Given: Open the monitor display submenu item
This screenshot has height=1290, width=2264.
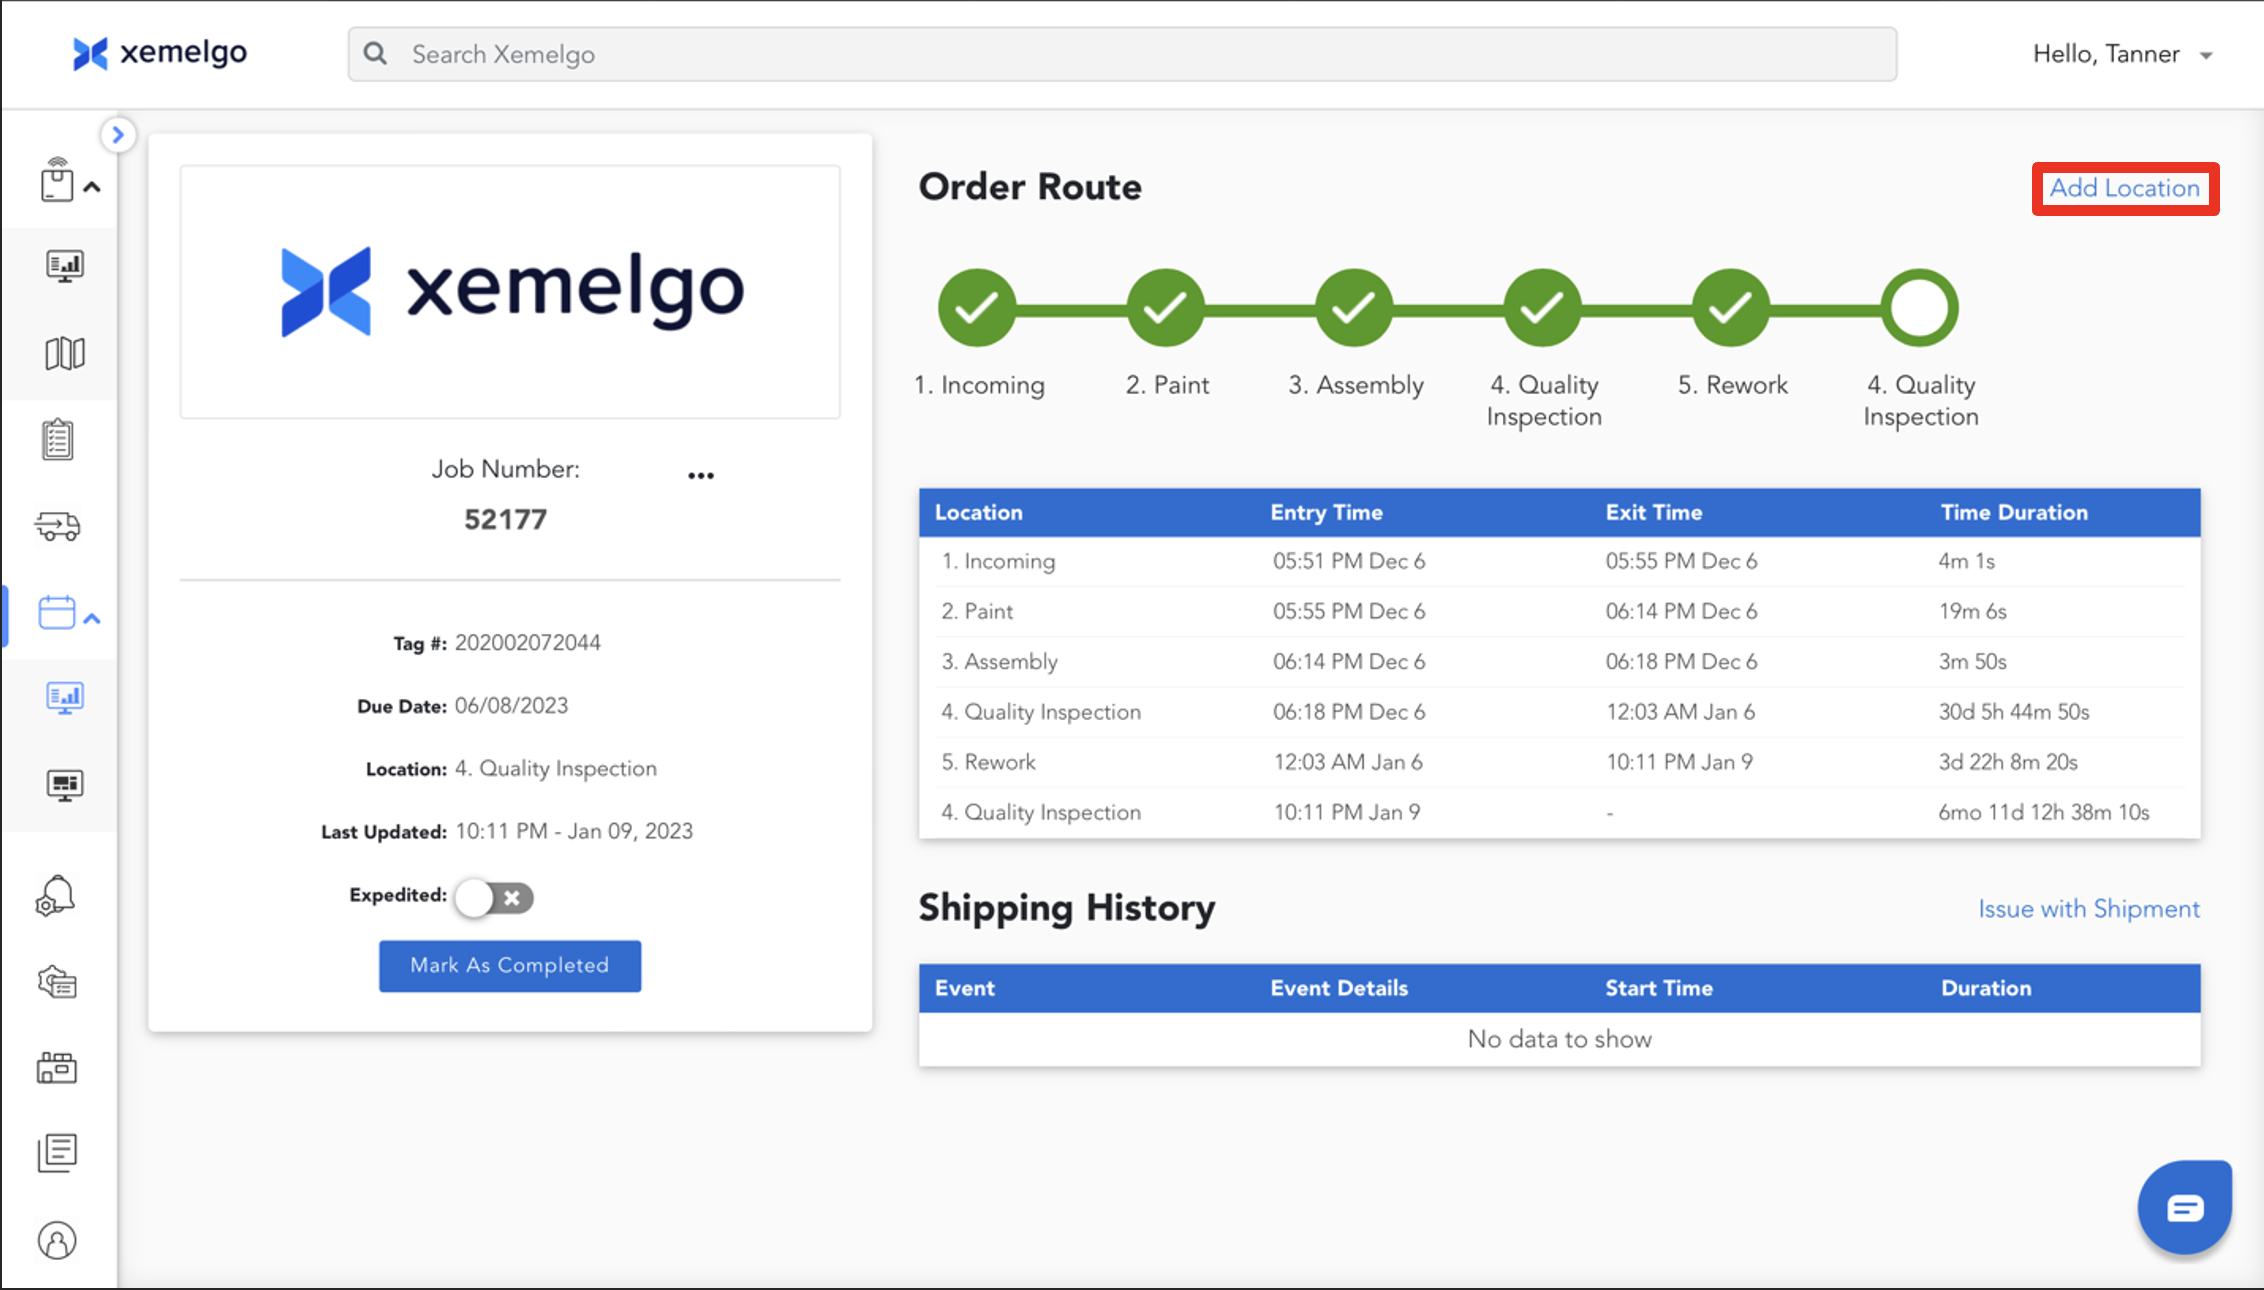Looking at the screenshot, I should 64,785.
